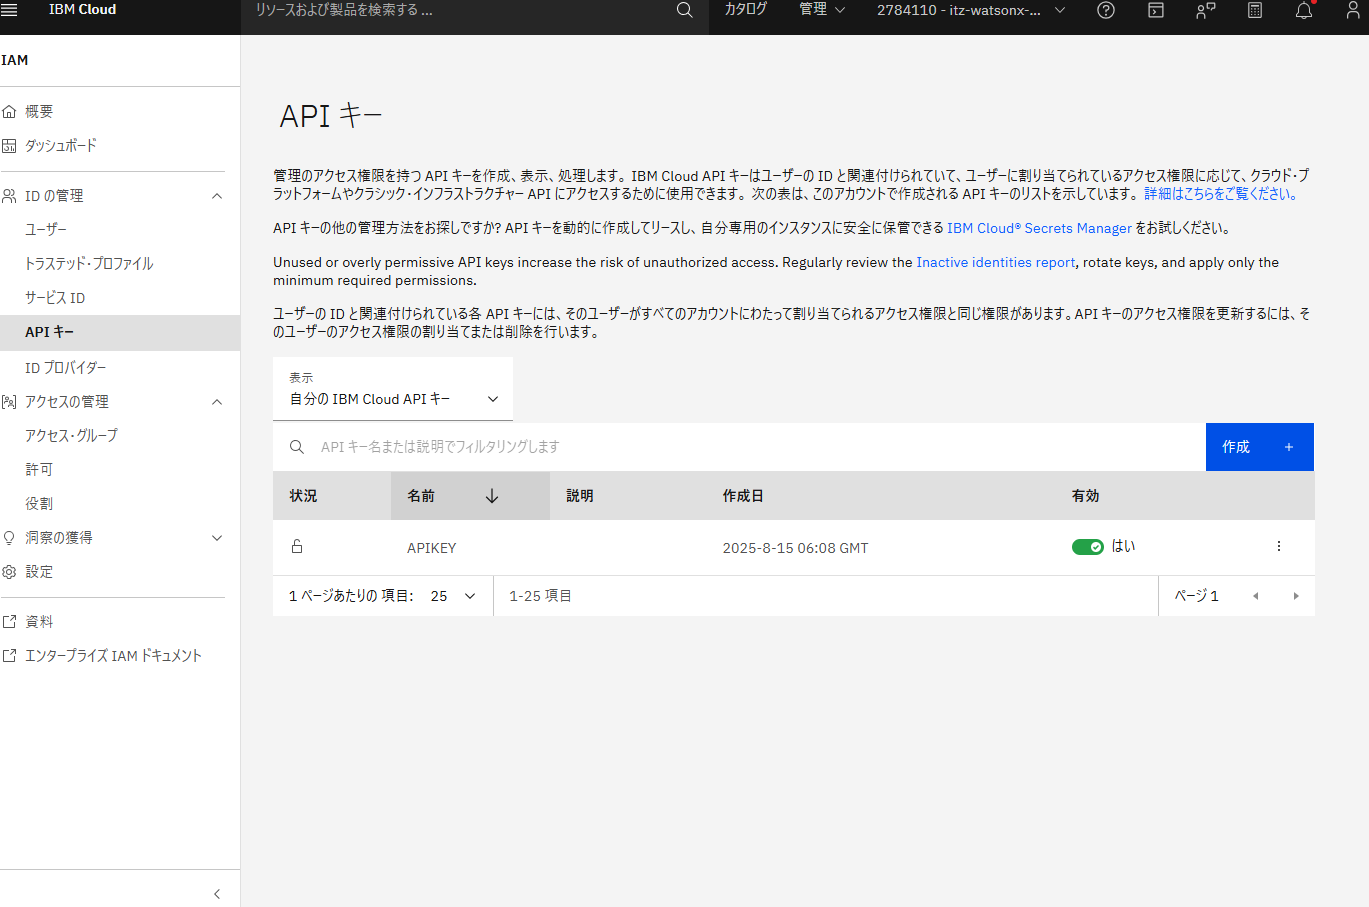Click the search magnifier icon in header
Viewport: 1369px width, 907px height.
pos(685,10)
